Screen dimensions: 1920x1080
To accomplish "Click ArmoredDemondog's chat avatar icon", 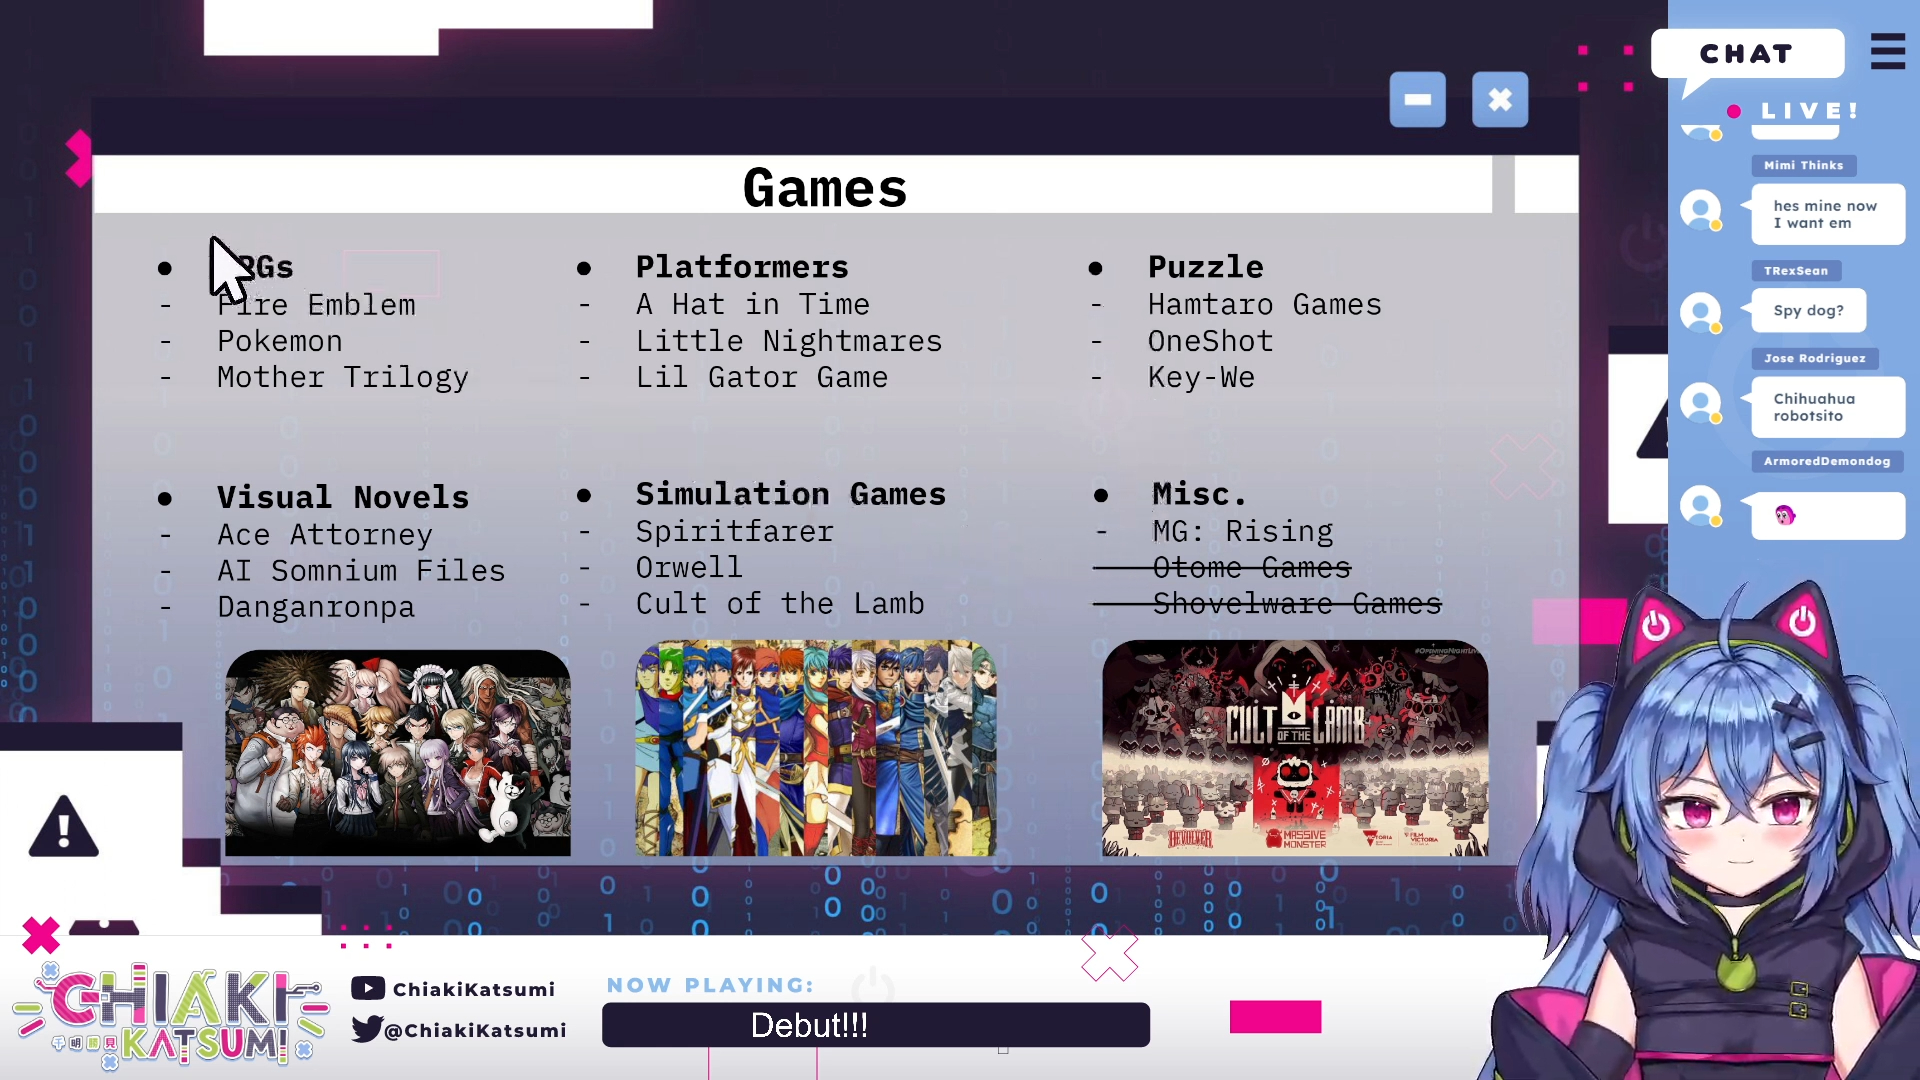I will click(x=1700, y=506).
